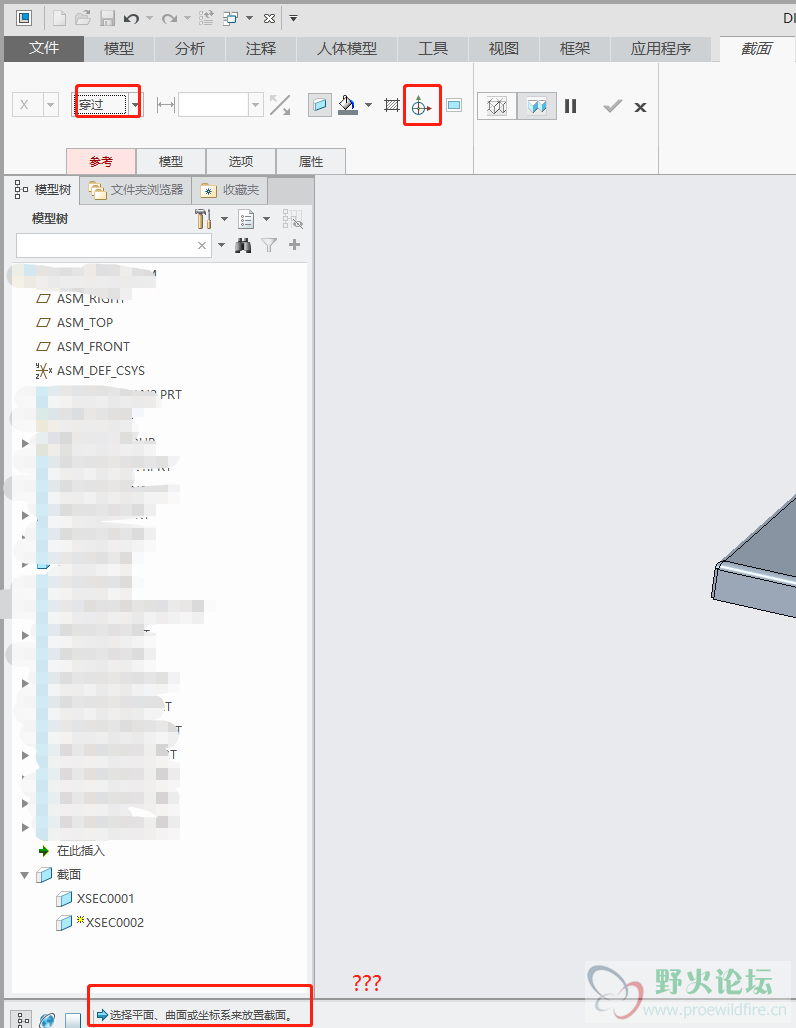Image resolution: width=796 pixels, height=1028 pixels.
Task: Click the binoculars find icon
Action: [243, 245]
